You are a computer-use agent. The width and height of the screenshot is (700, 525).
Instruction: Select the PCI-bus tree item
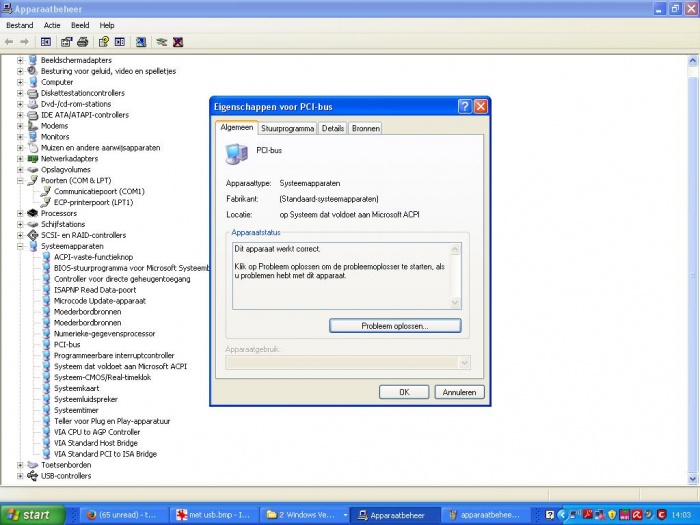(x=67, y=345)
